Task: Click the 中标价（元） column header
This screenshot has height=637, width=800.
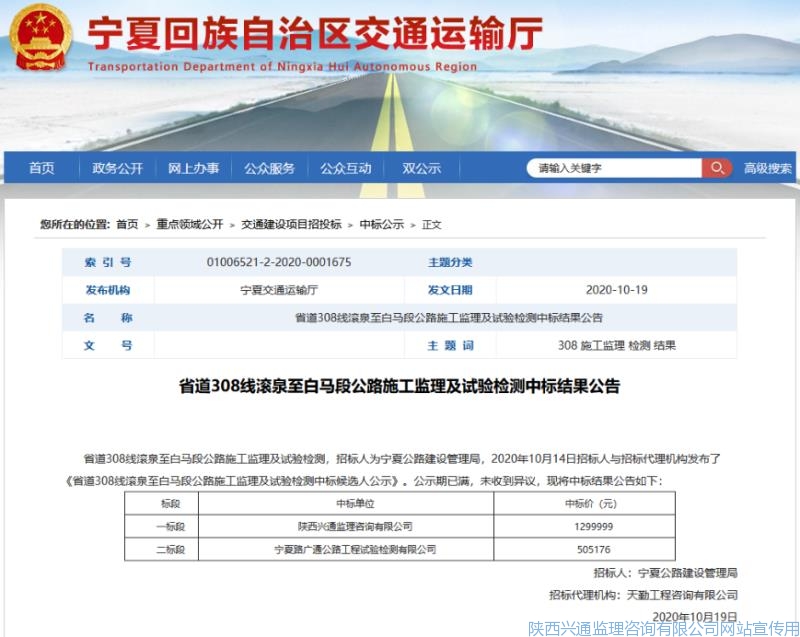Action: (591, 503)
